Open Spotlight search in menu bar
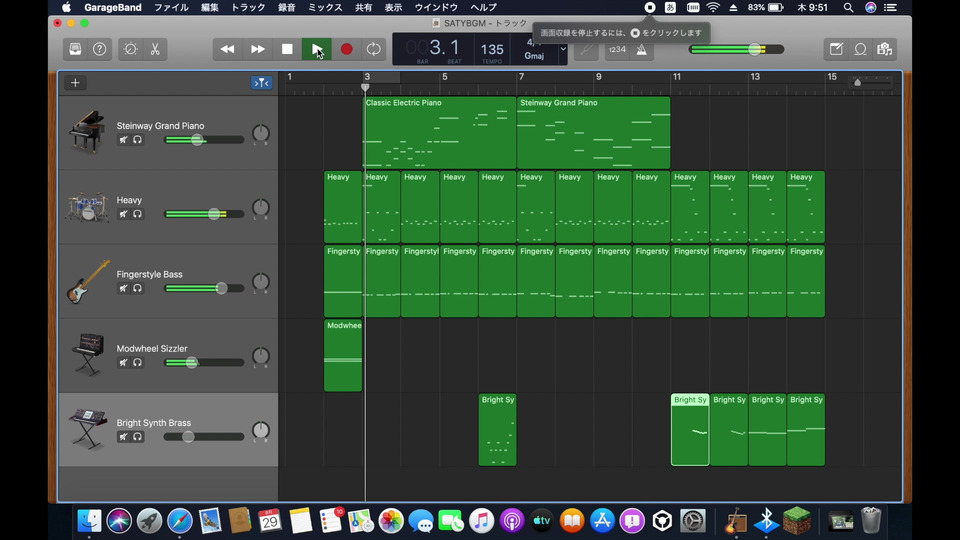Viewport: 960px width, 540px height. click(x=848, y=7)
